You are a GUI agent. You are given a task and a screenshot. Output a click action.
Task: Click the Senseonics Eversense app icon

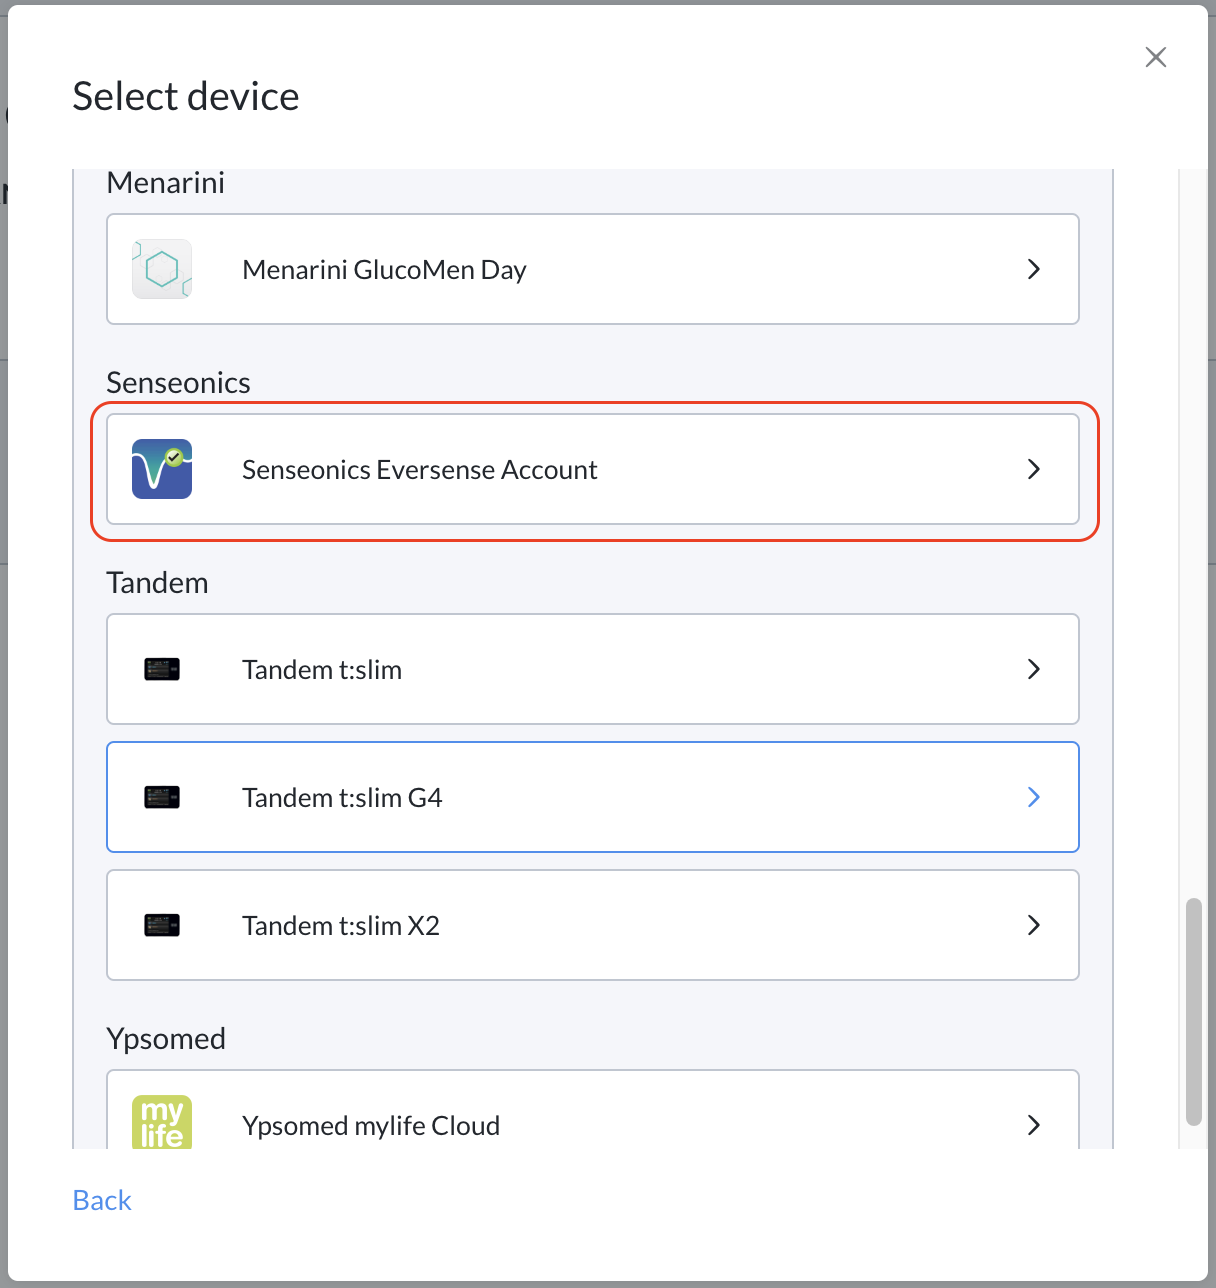162,469
